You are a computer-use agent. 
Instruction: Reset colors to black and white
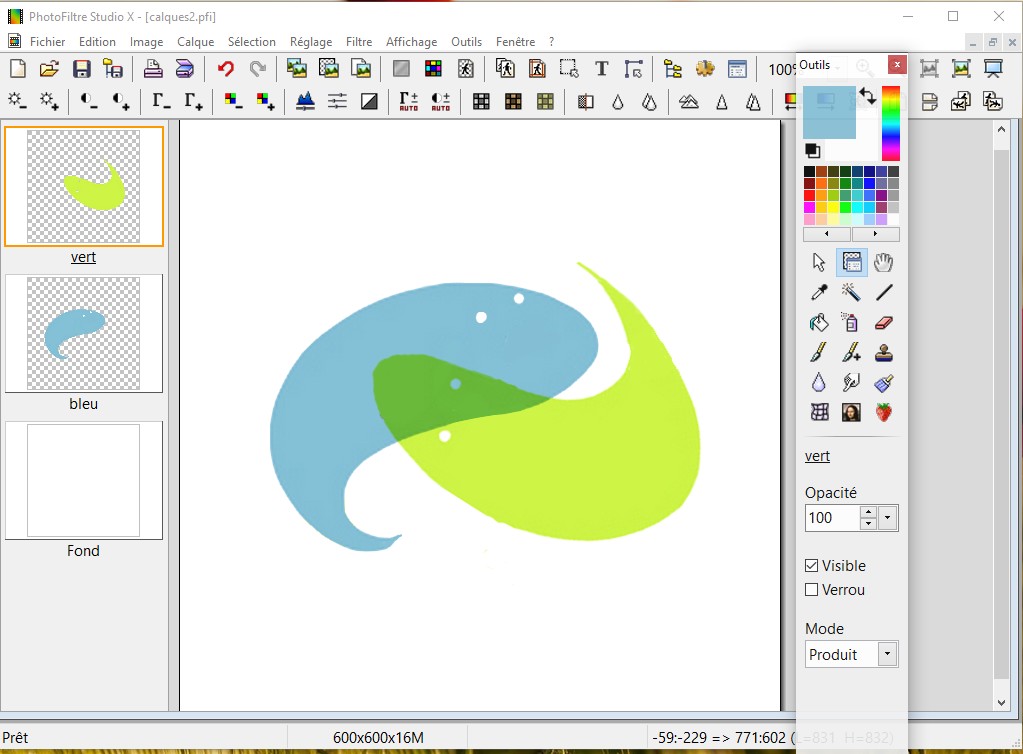[812, 151]
